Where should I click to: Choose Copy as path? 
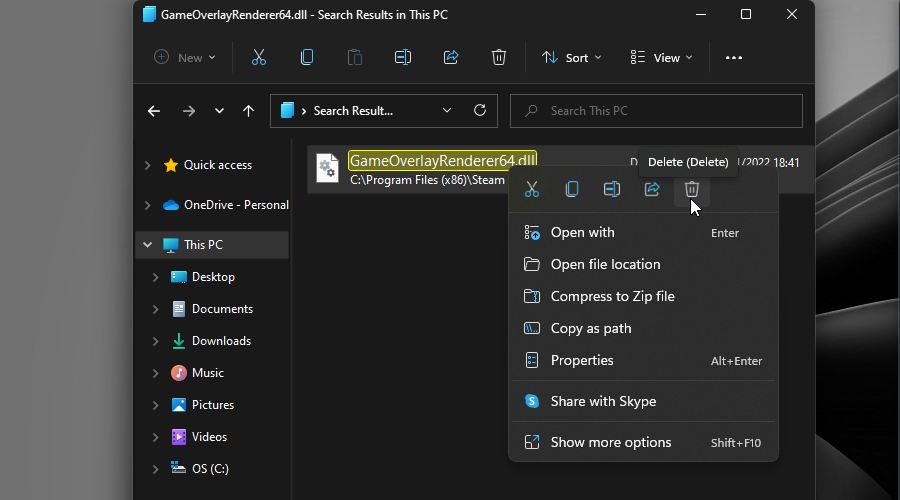[643, 328]
